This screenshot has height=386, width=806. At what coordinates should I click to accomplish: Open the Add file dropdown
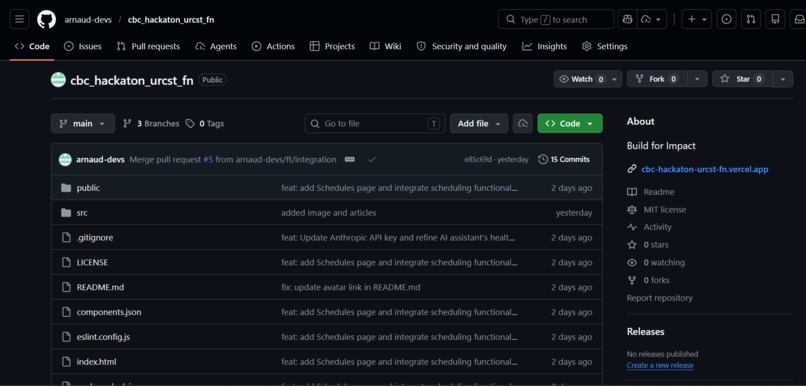479,123
